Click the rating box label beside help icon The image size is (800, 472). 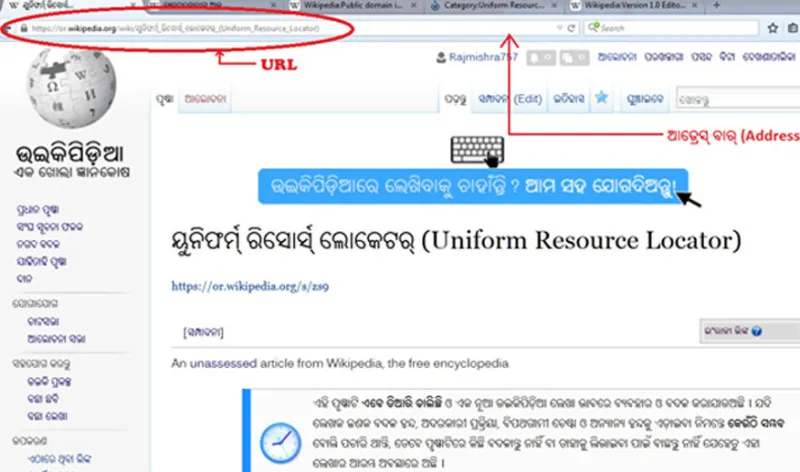click(726, 331)
